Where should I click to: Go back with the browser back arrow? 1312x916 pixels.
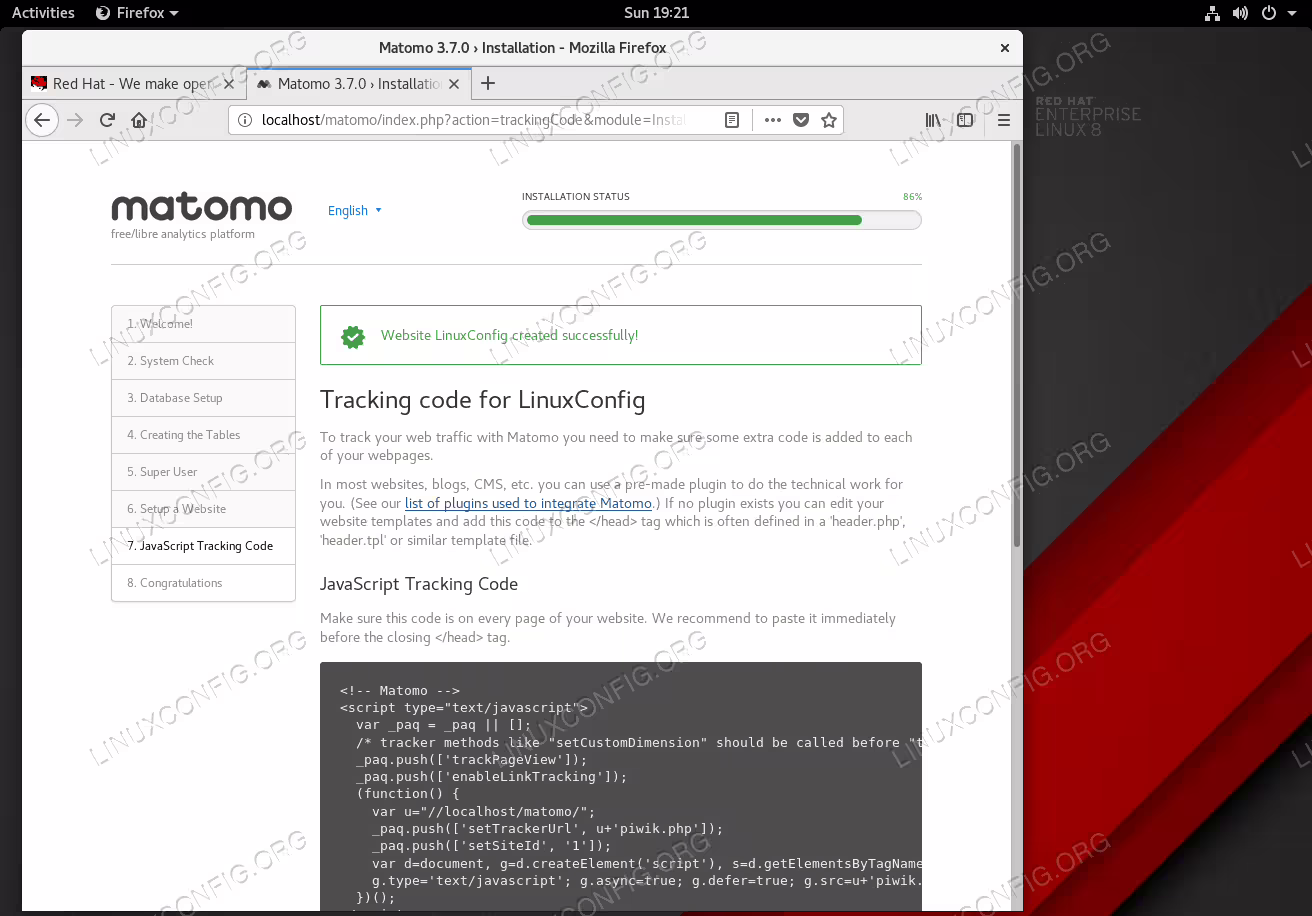tap(41, 120)
